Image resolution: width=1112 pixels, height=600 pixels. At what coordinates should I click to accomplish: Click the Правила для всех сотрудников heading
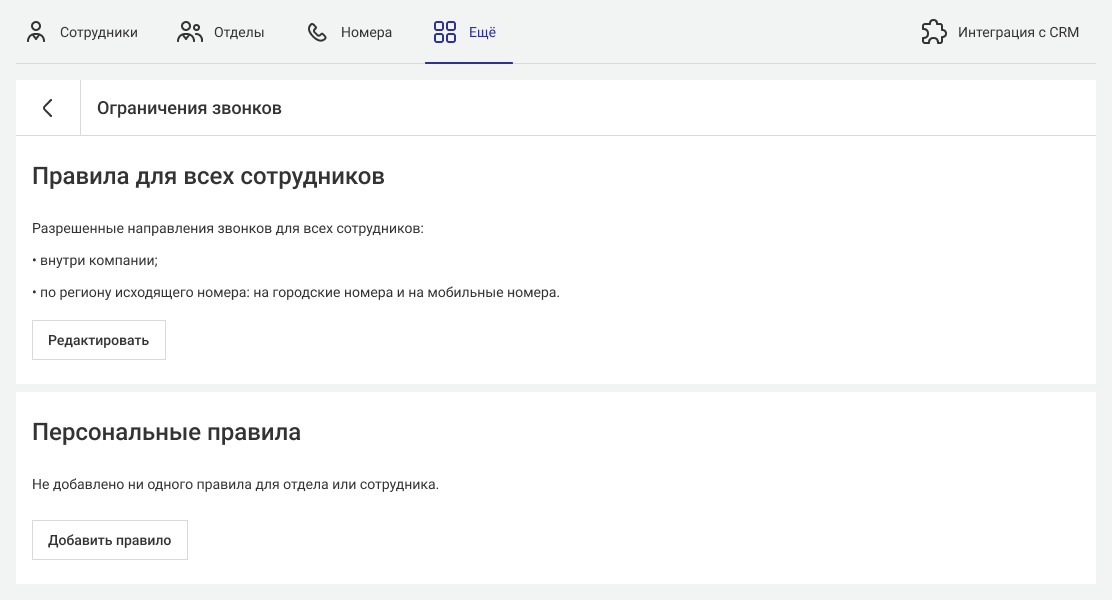click(x=208, y=177)
